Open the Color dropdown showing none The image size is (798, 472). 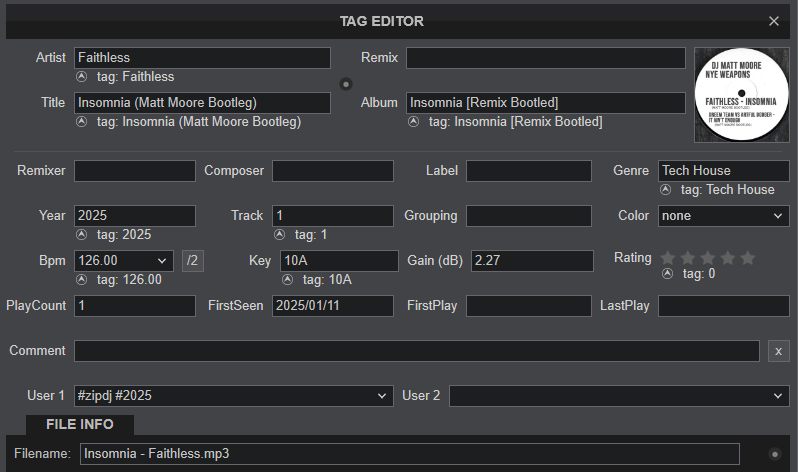[723, 215]
